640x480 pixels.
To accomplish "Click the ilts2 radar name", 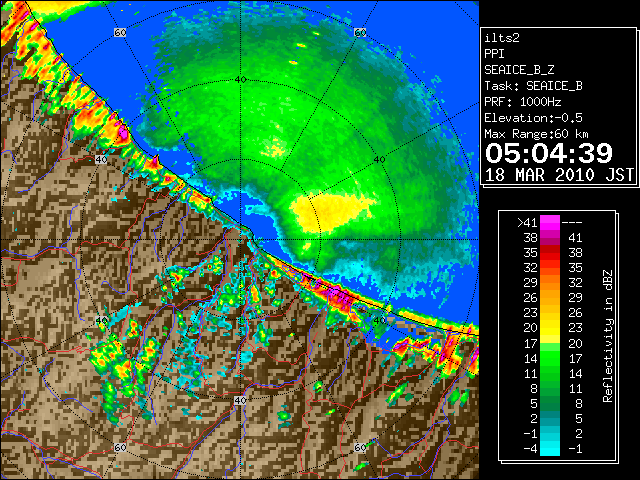I will coord(502,38).
